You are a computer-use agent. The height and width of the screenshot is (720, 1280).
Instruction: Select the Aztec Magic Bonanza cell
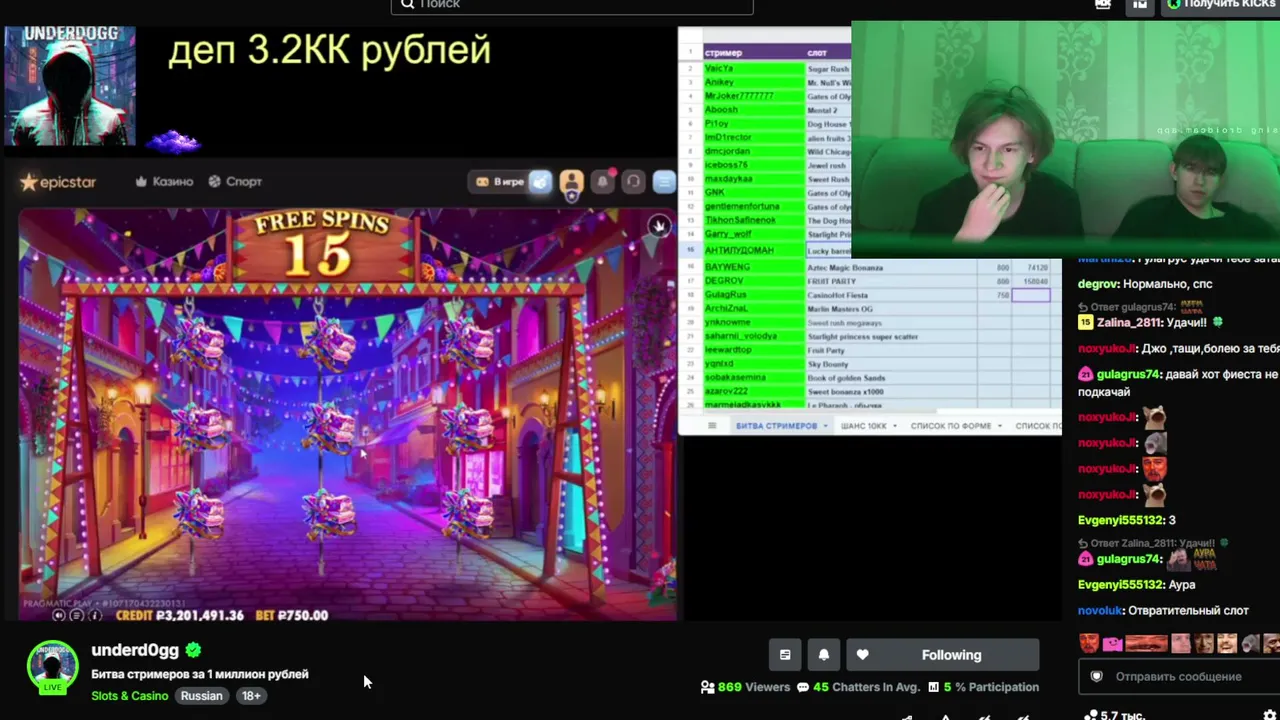(892, 268)
